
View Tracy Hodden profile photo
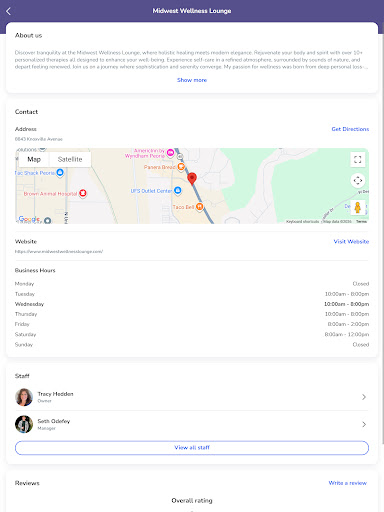pos(24,397)
